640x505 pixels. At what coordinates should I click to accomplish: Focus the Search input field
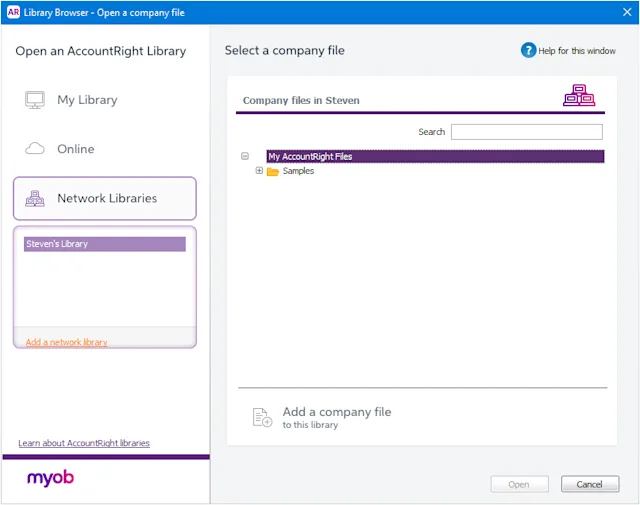point(527,132)
